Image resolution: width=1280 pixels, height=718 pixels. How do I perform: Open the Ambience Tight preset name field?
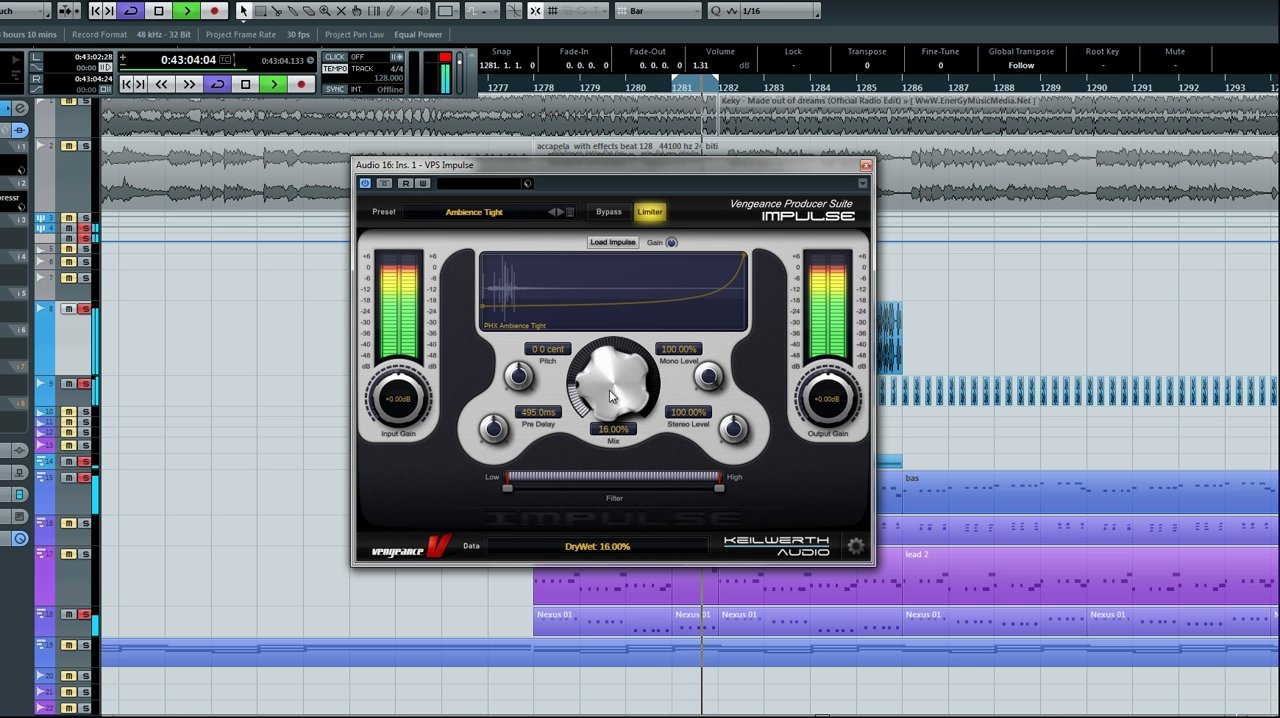coord(474,212)
